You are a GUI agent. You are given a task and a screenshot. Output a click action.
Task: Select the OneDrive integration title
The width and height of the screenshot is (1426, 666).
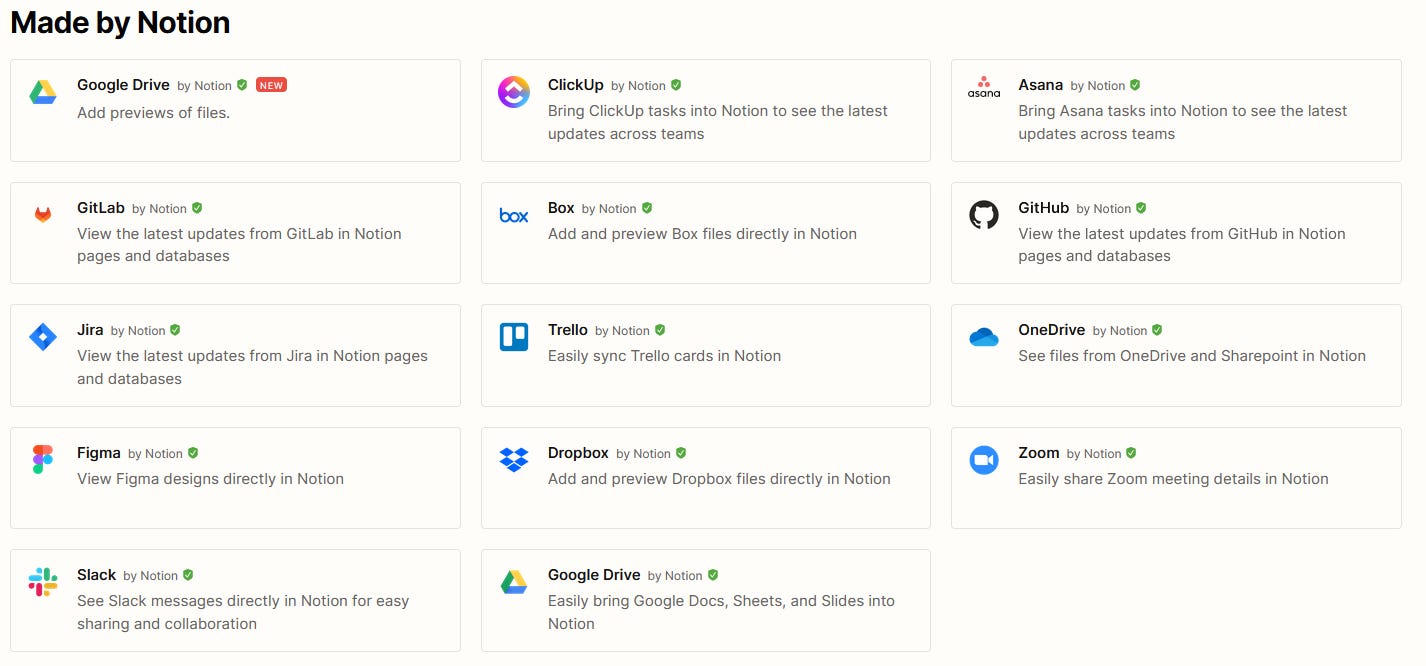(x=1052, y=330)
